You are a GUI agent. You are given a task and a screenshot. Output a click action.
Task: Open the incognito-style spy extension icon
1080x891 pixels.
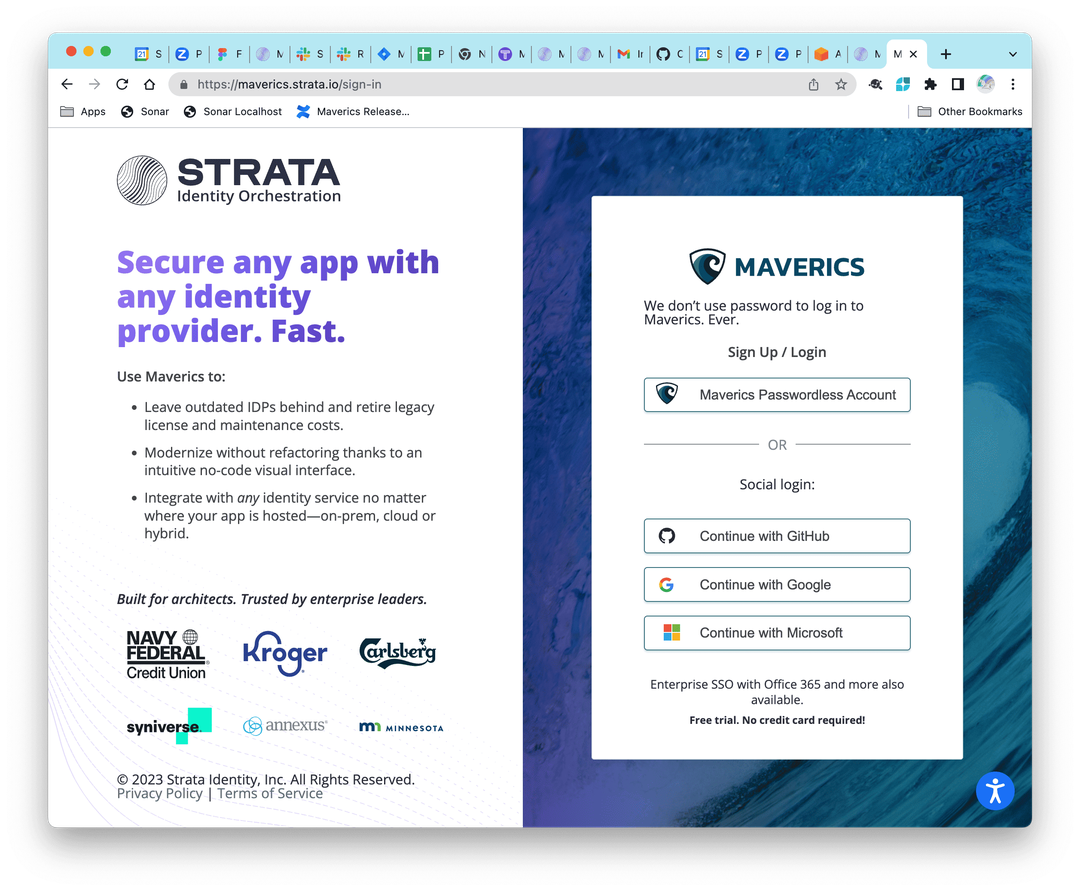875,84
